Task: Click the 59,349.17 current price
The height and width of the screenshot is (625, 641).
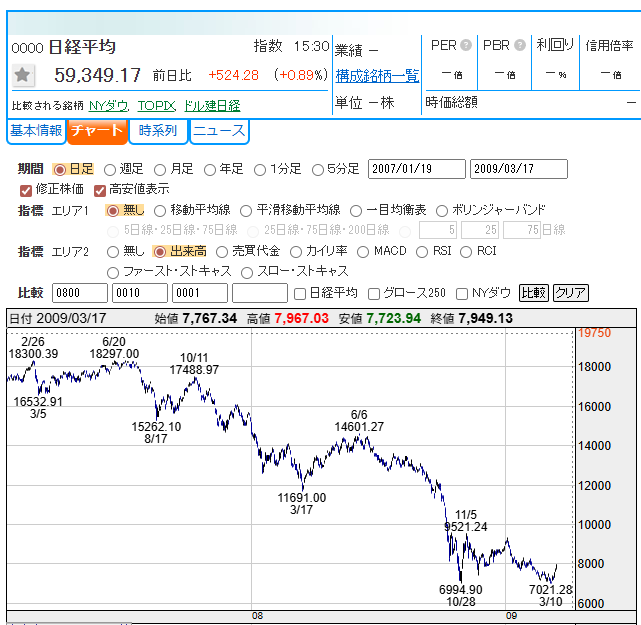Action: (97, 75)
